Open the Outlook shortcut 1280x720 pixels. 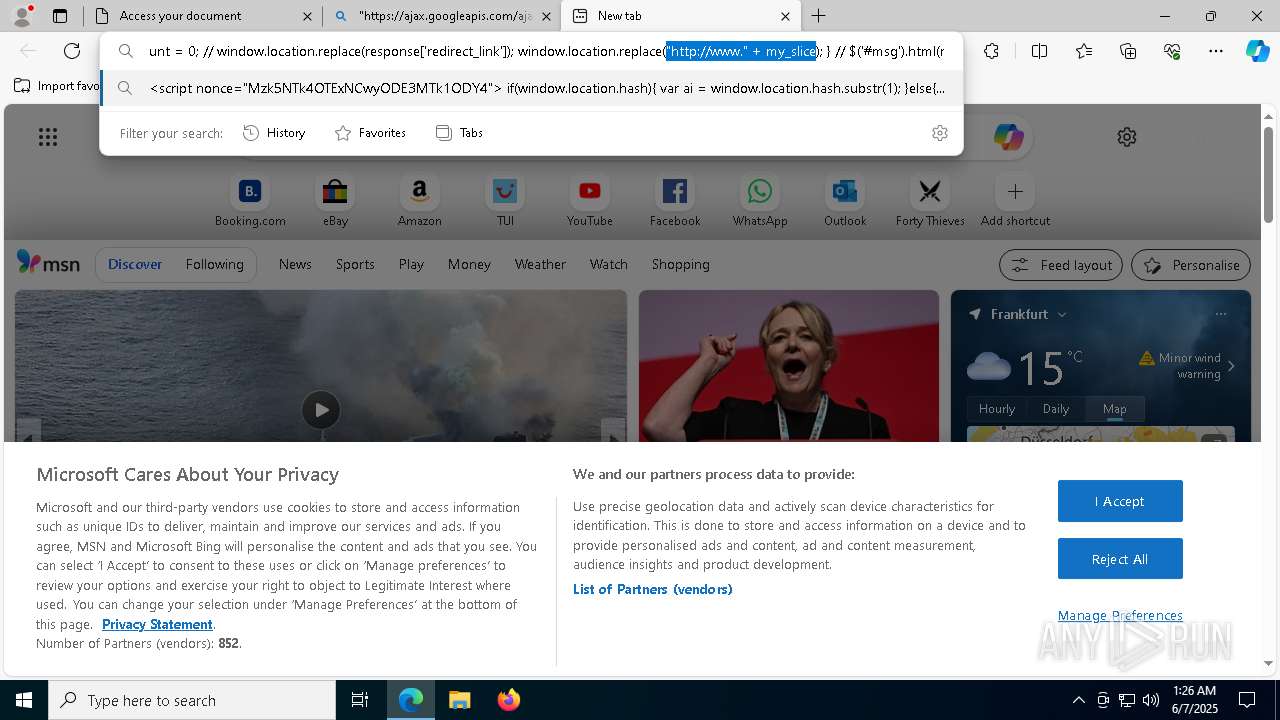[845, 201]
